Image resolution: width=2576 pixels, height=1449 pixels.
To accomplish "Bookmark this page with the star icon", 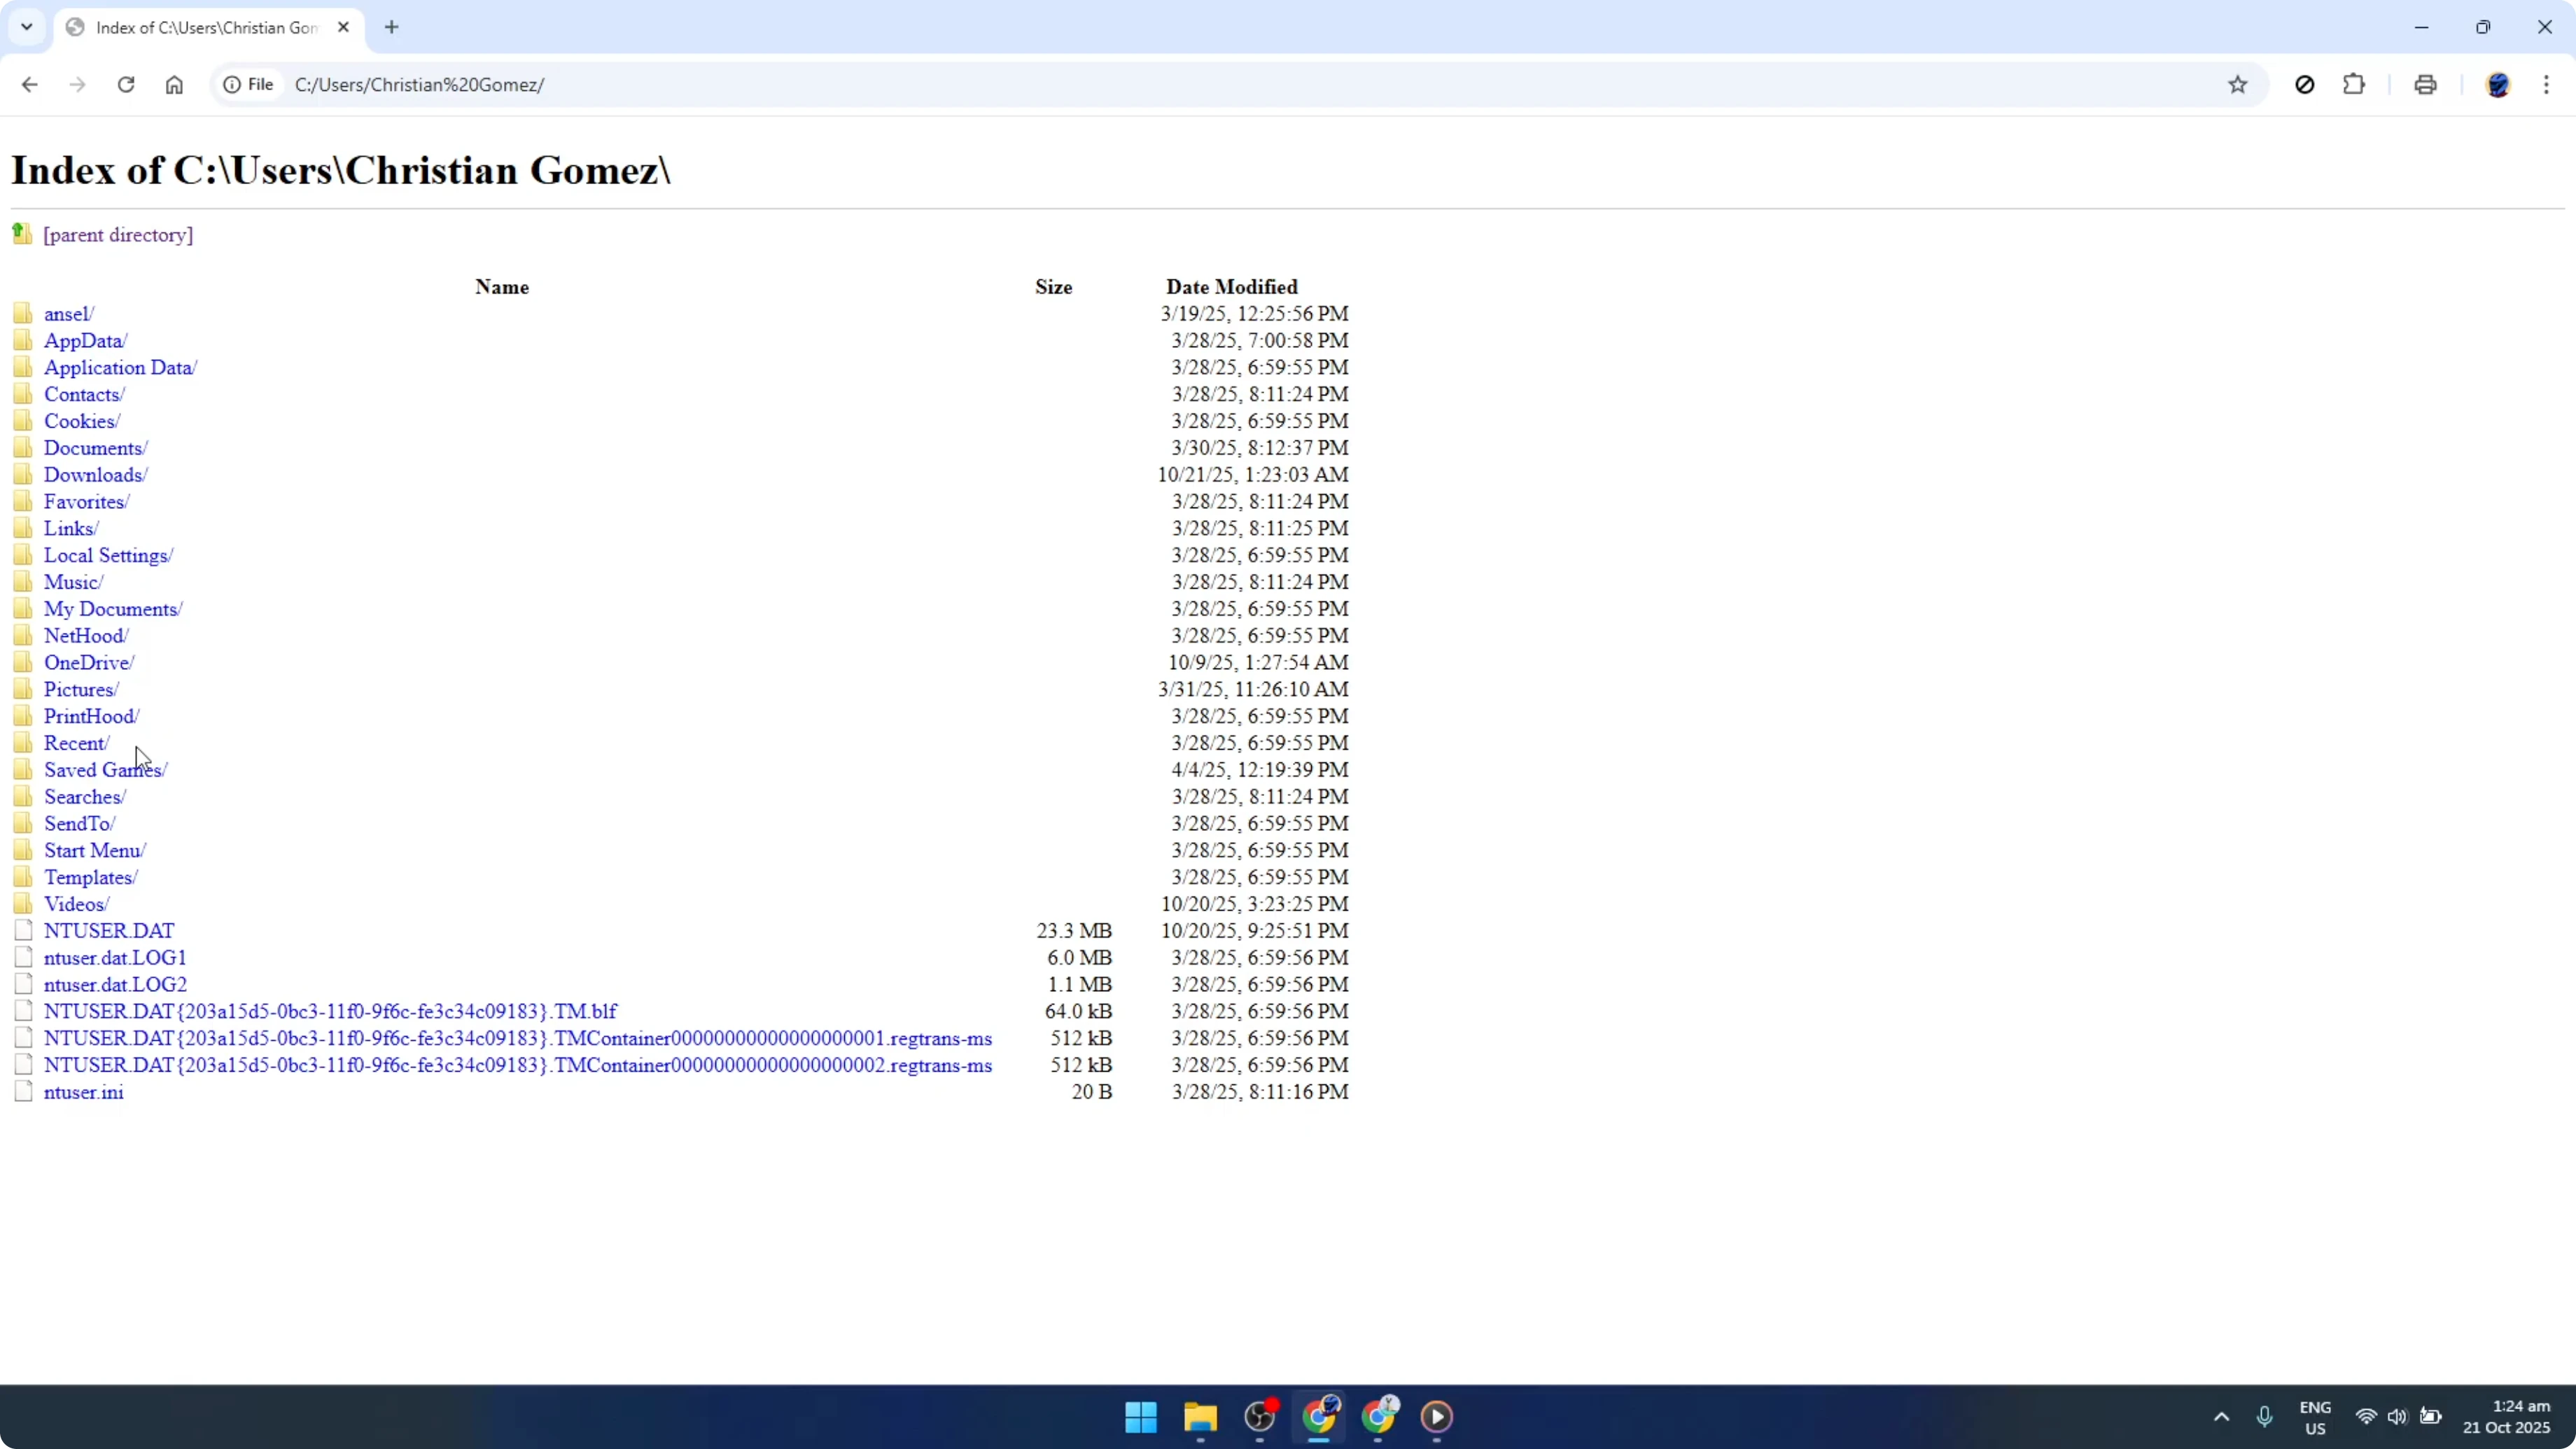I will click(2238, 85).
